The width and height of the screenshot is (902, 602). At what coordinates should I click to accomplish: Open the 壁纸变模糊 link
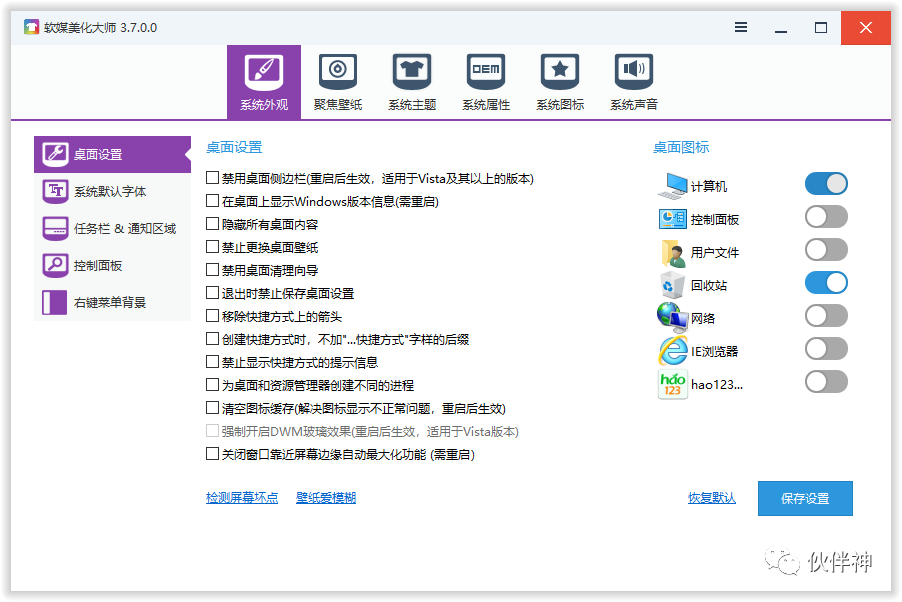pyautogui.click(x=326, y=498)
